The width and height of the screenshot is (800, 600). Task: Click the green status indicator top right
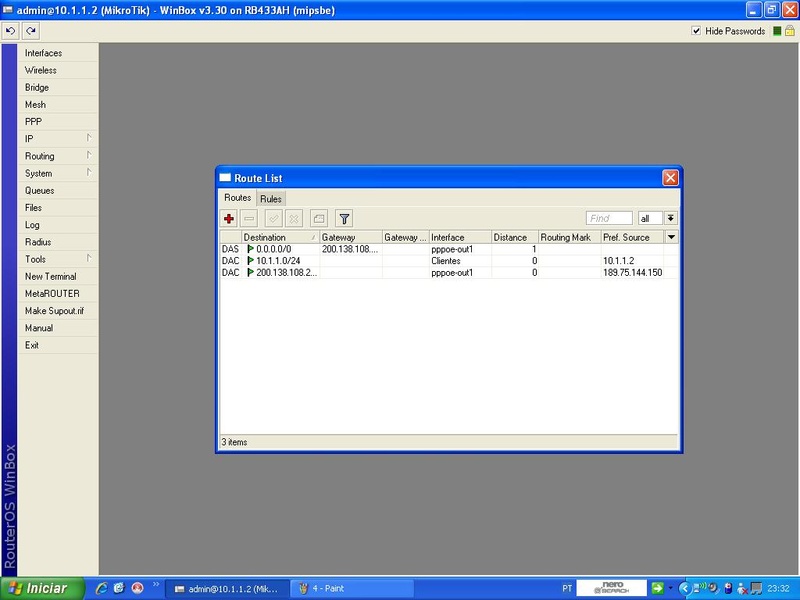[x=777, y=31]
